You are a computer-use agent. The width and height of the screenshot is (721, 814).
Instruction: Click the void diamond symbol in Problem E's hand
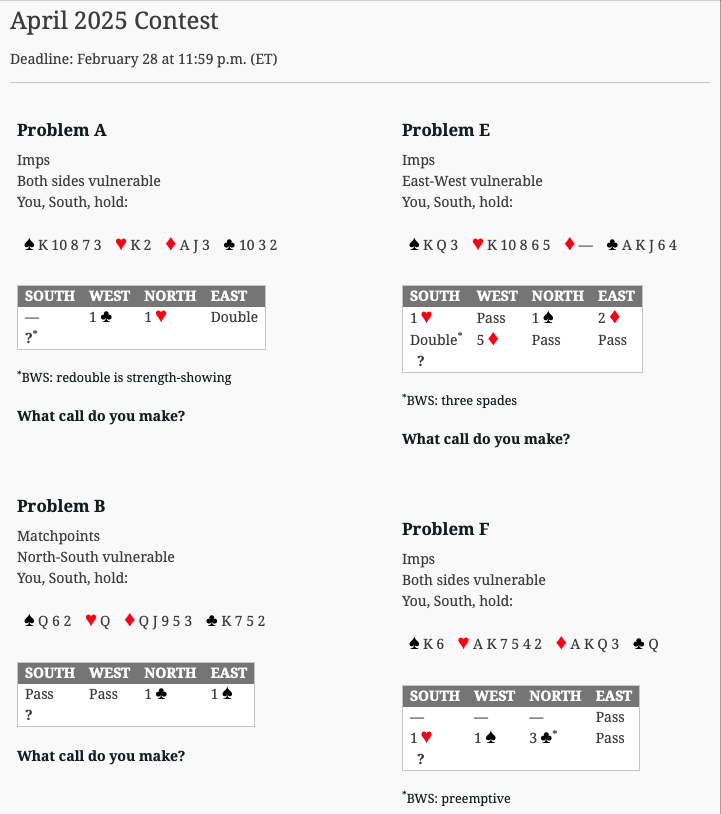[x=571, y=245]
